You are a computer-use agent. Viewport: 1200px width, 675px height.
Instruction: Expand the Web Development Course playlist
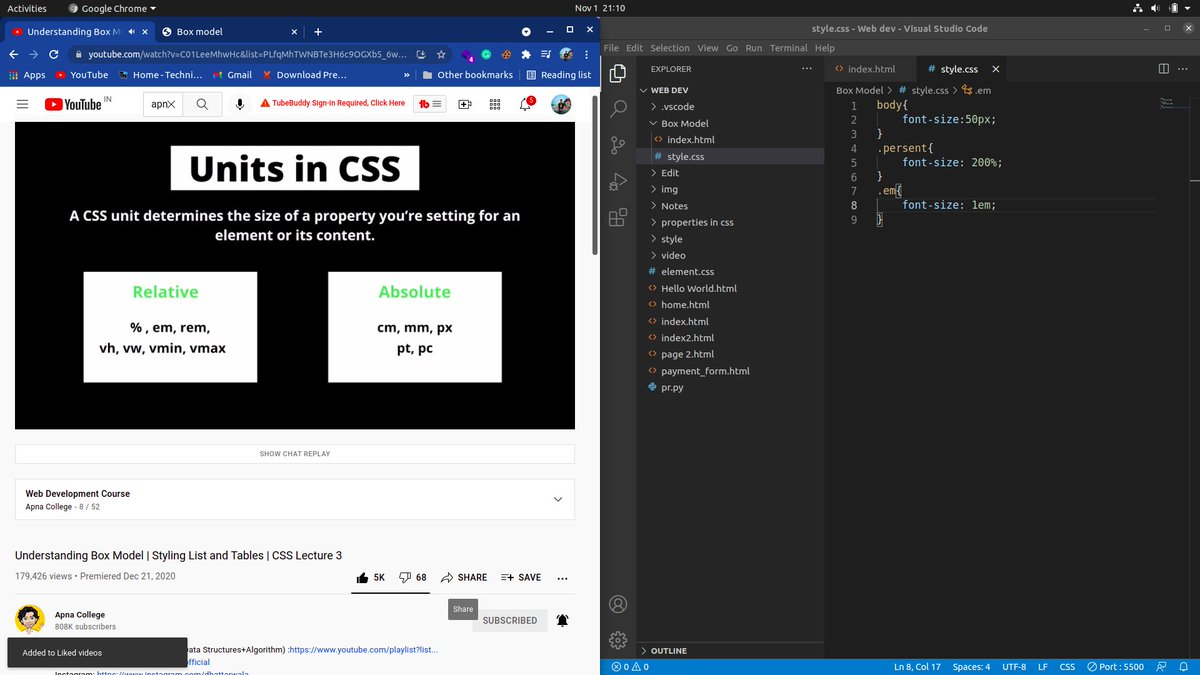pos(558,499)
